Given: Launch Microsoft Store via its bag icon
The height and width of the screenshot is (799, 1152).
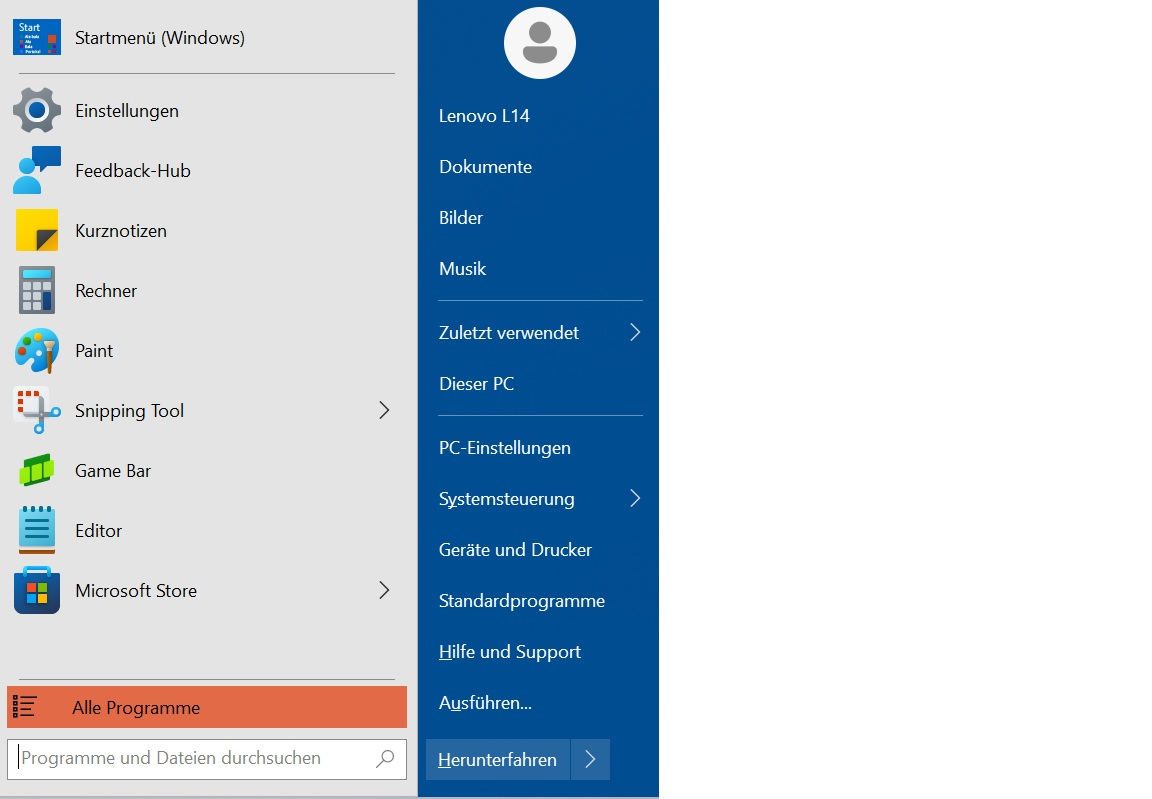Looking at the screenshot, I should coord(37,590).
